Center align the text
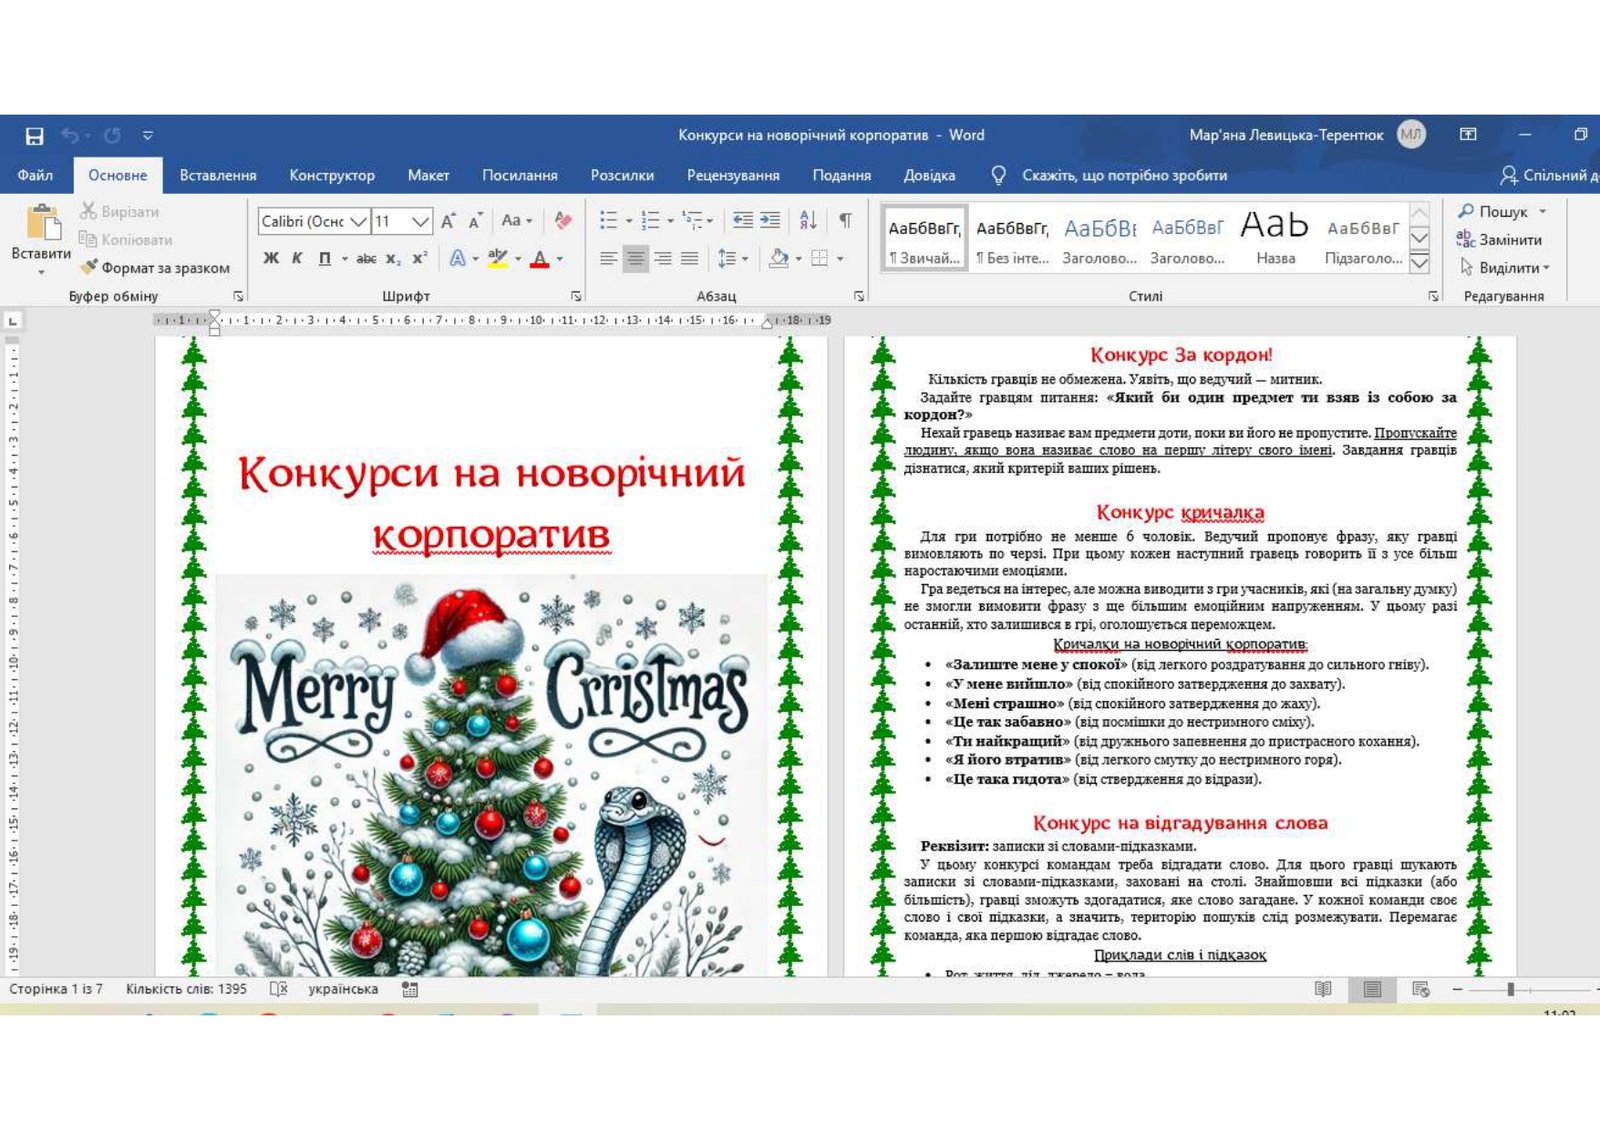The image size is (1600, 1130). (635, 259)
